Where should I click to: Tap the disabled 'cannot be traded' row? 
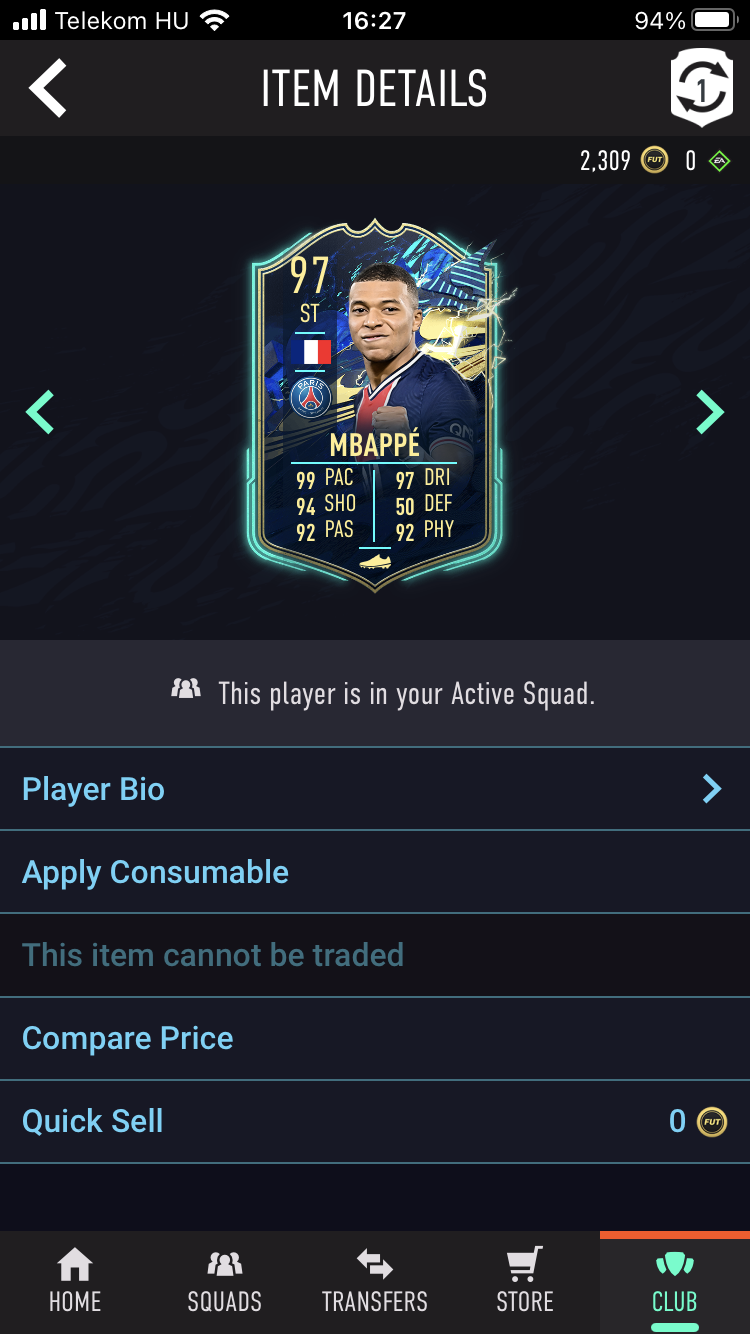[x=375, y=955]
